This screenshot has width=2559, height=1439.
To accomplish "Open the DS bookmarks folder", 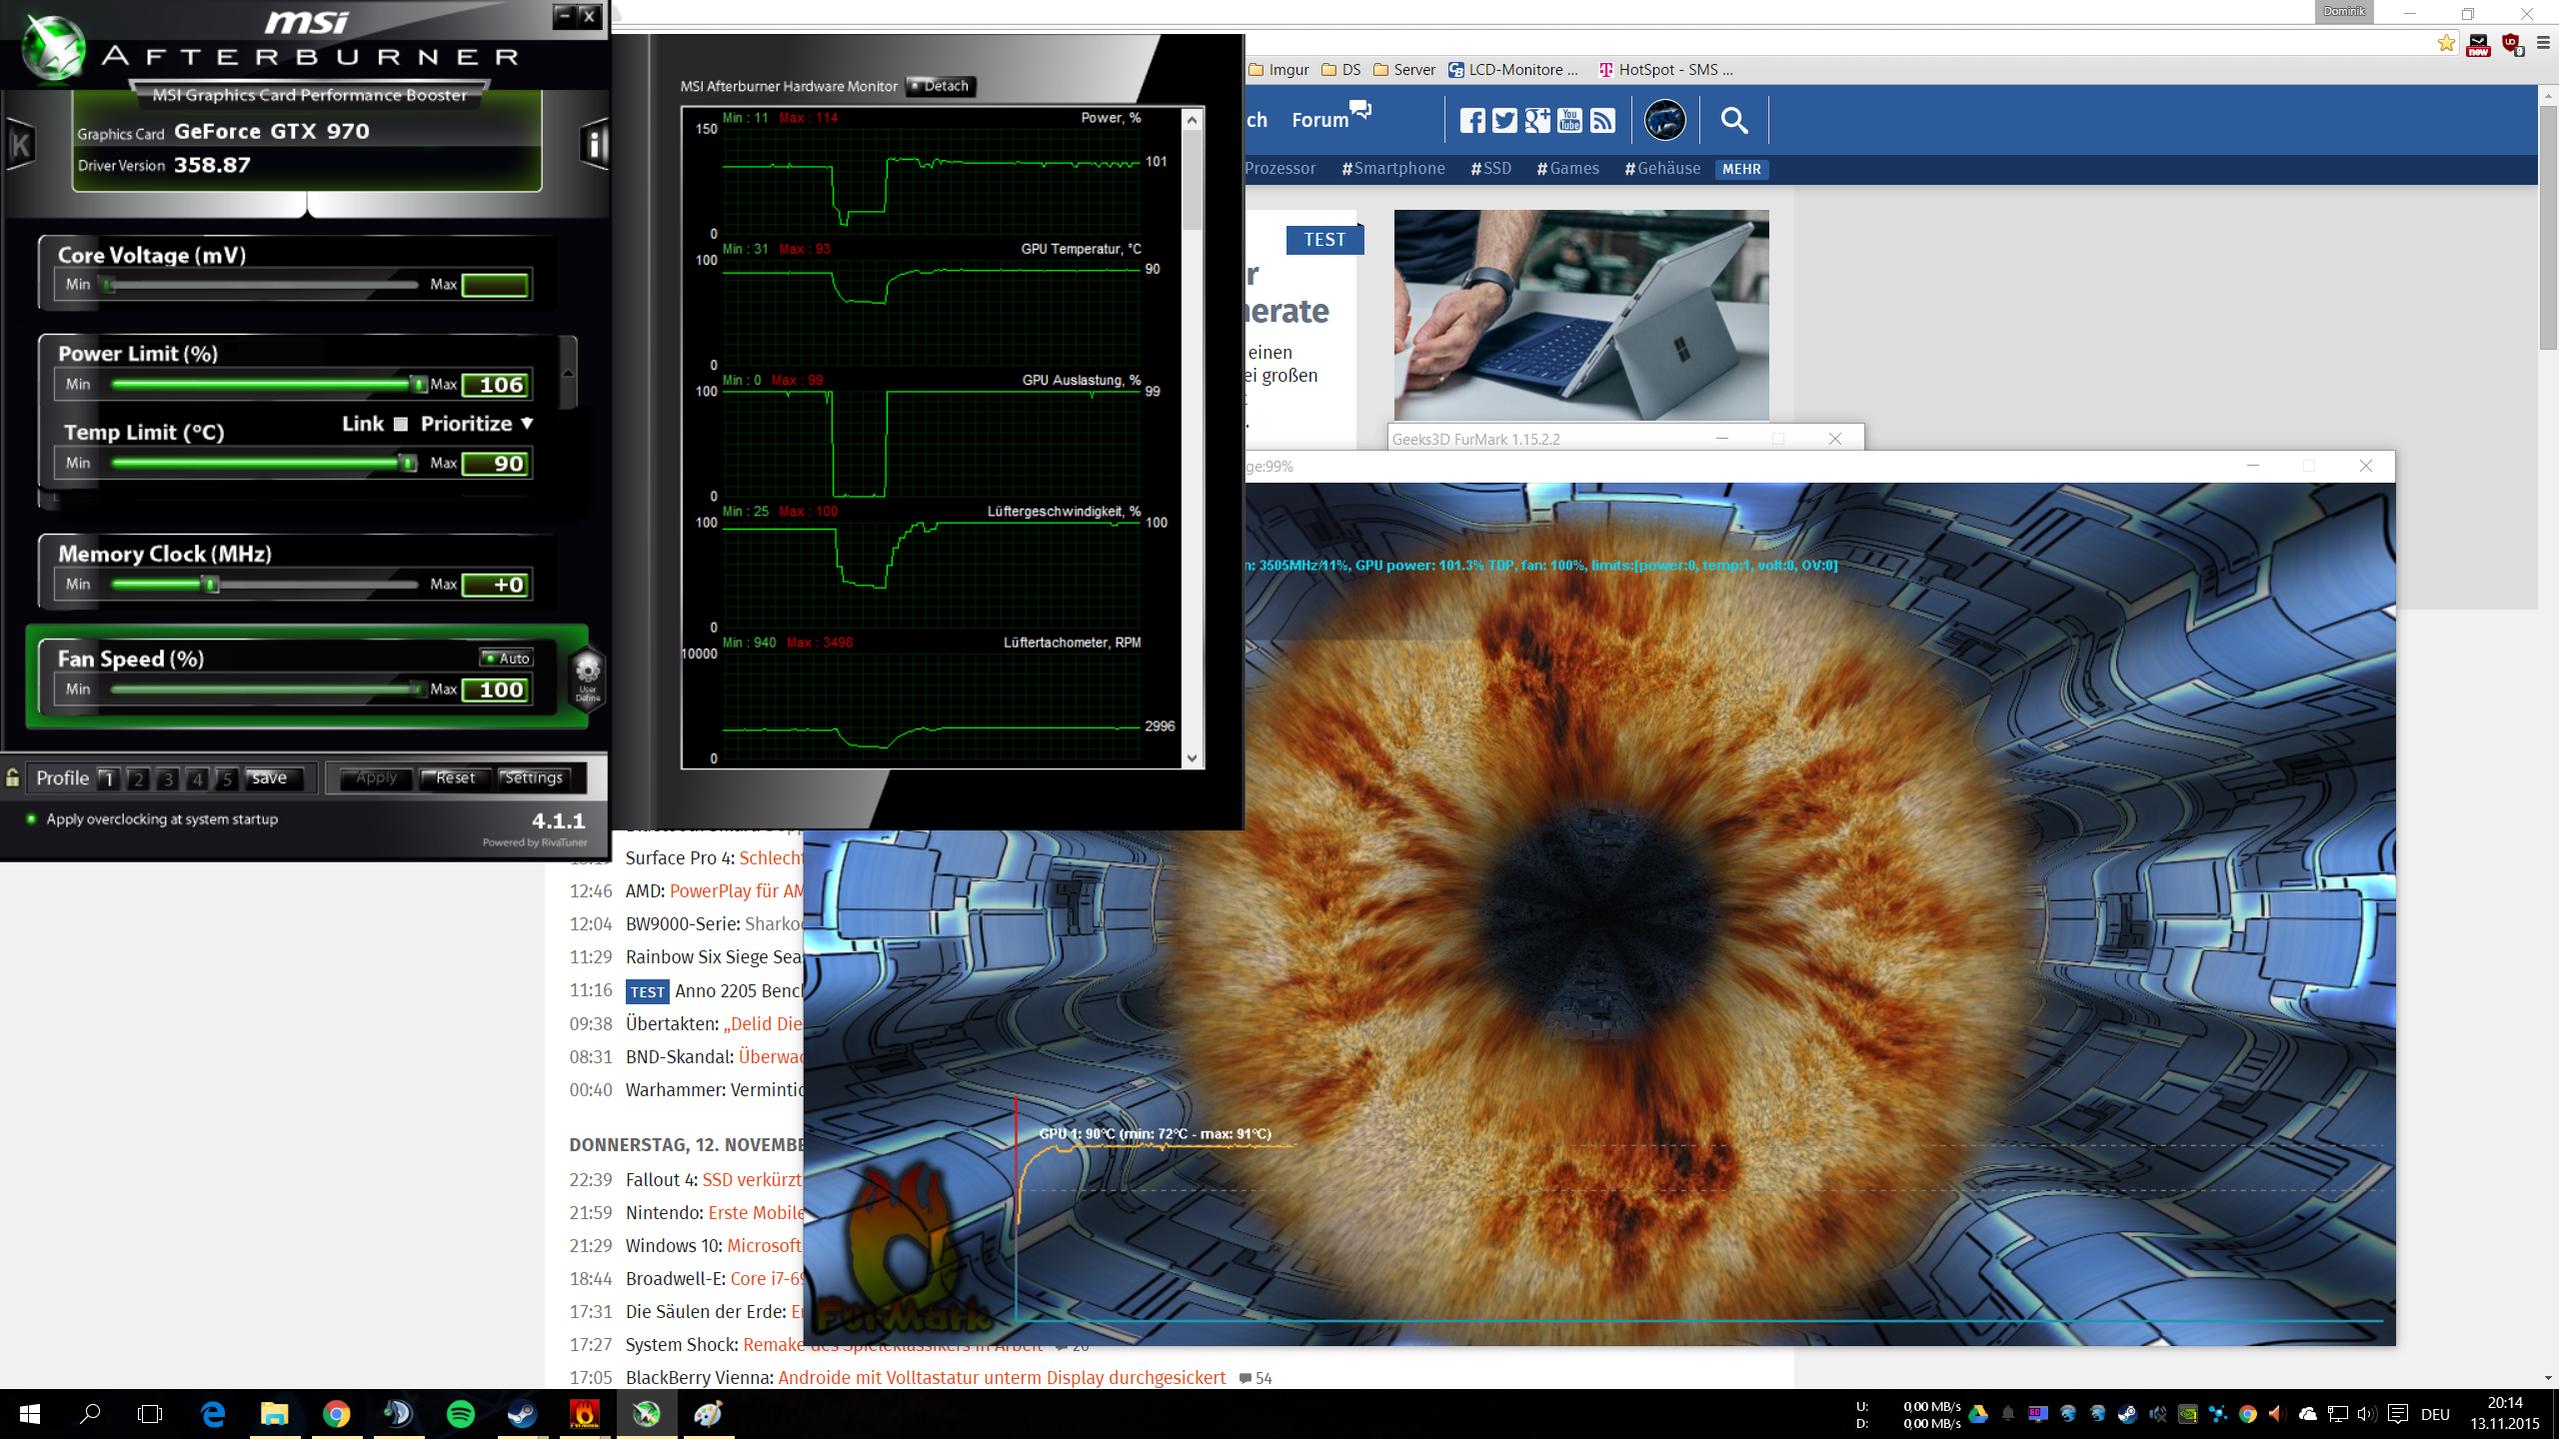I will (1341, 70).
